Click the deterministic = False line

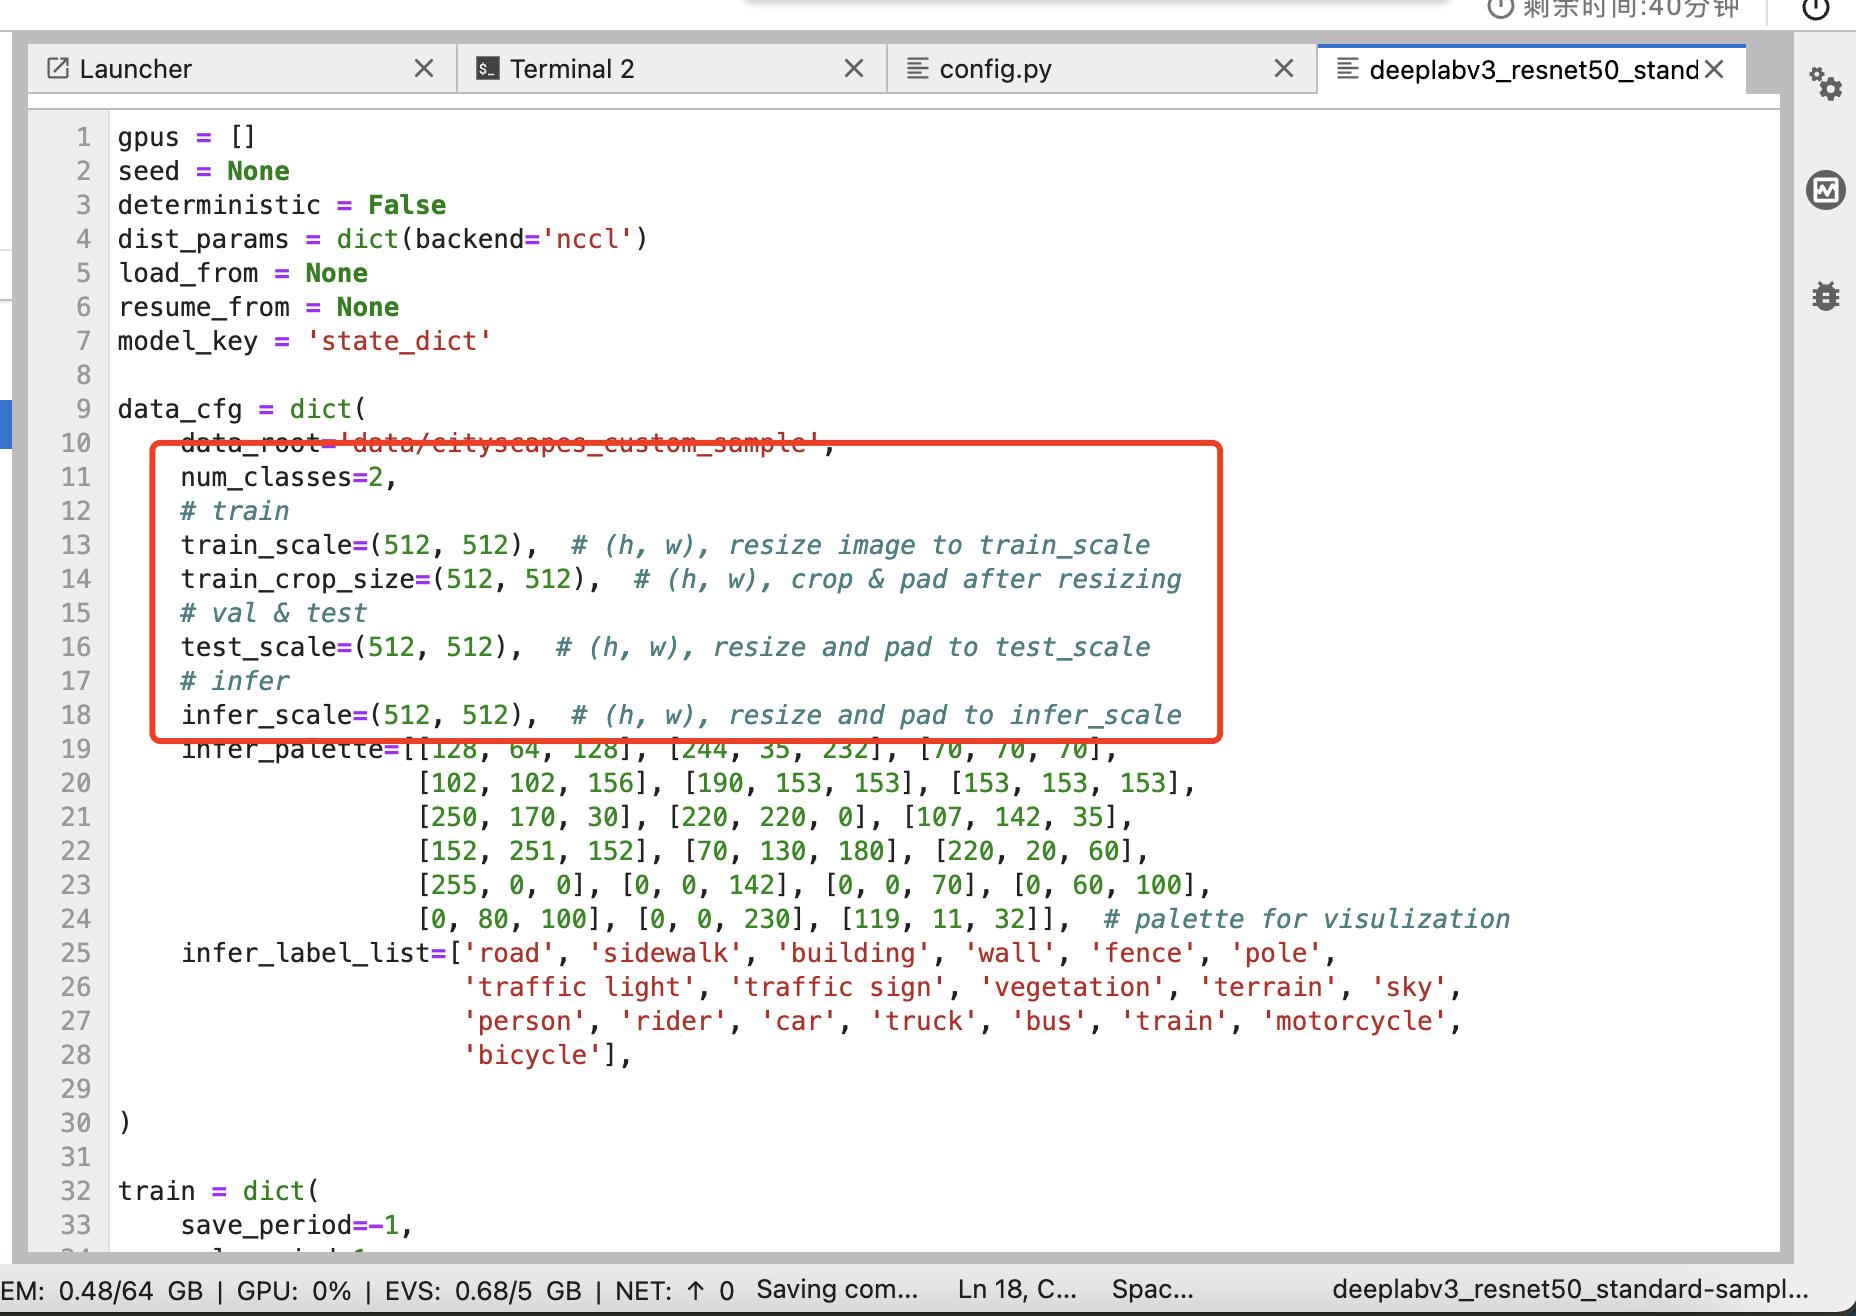coord(282,205)
